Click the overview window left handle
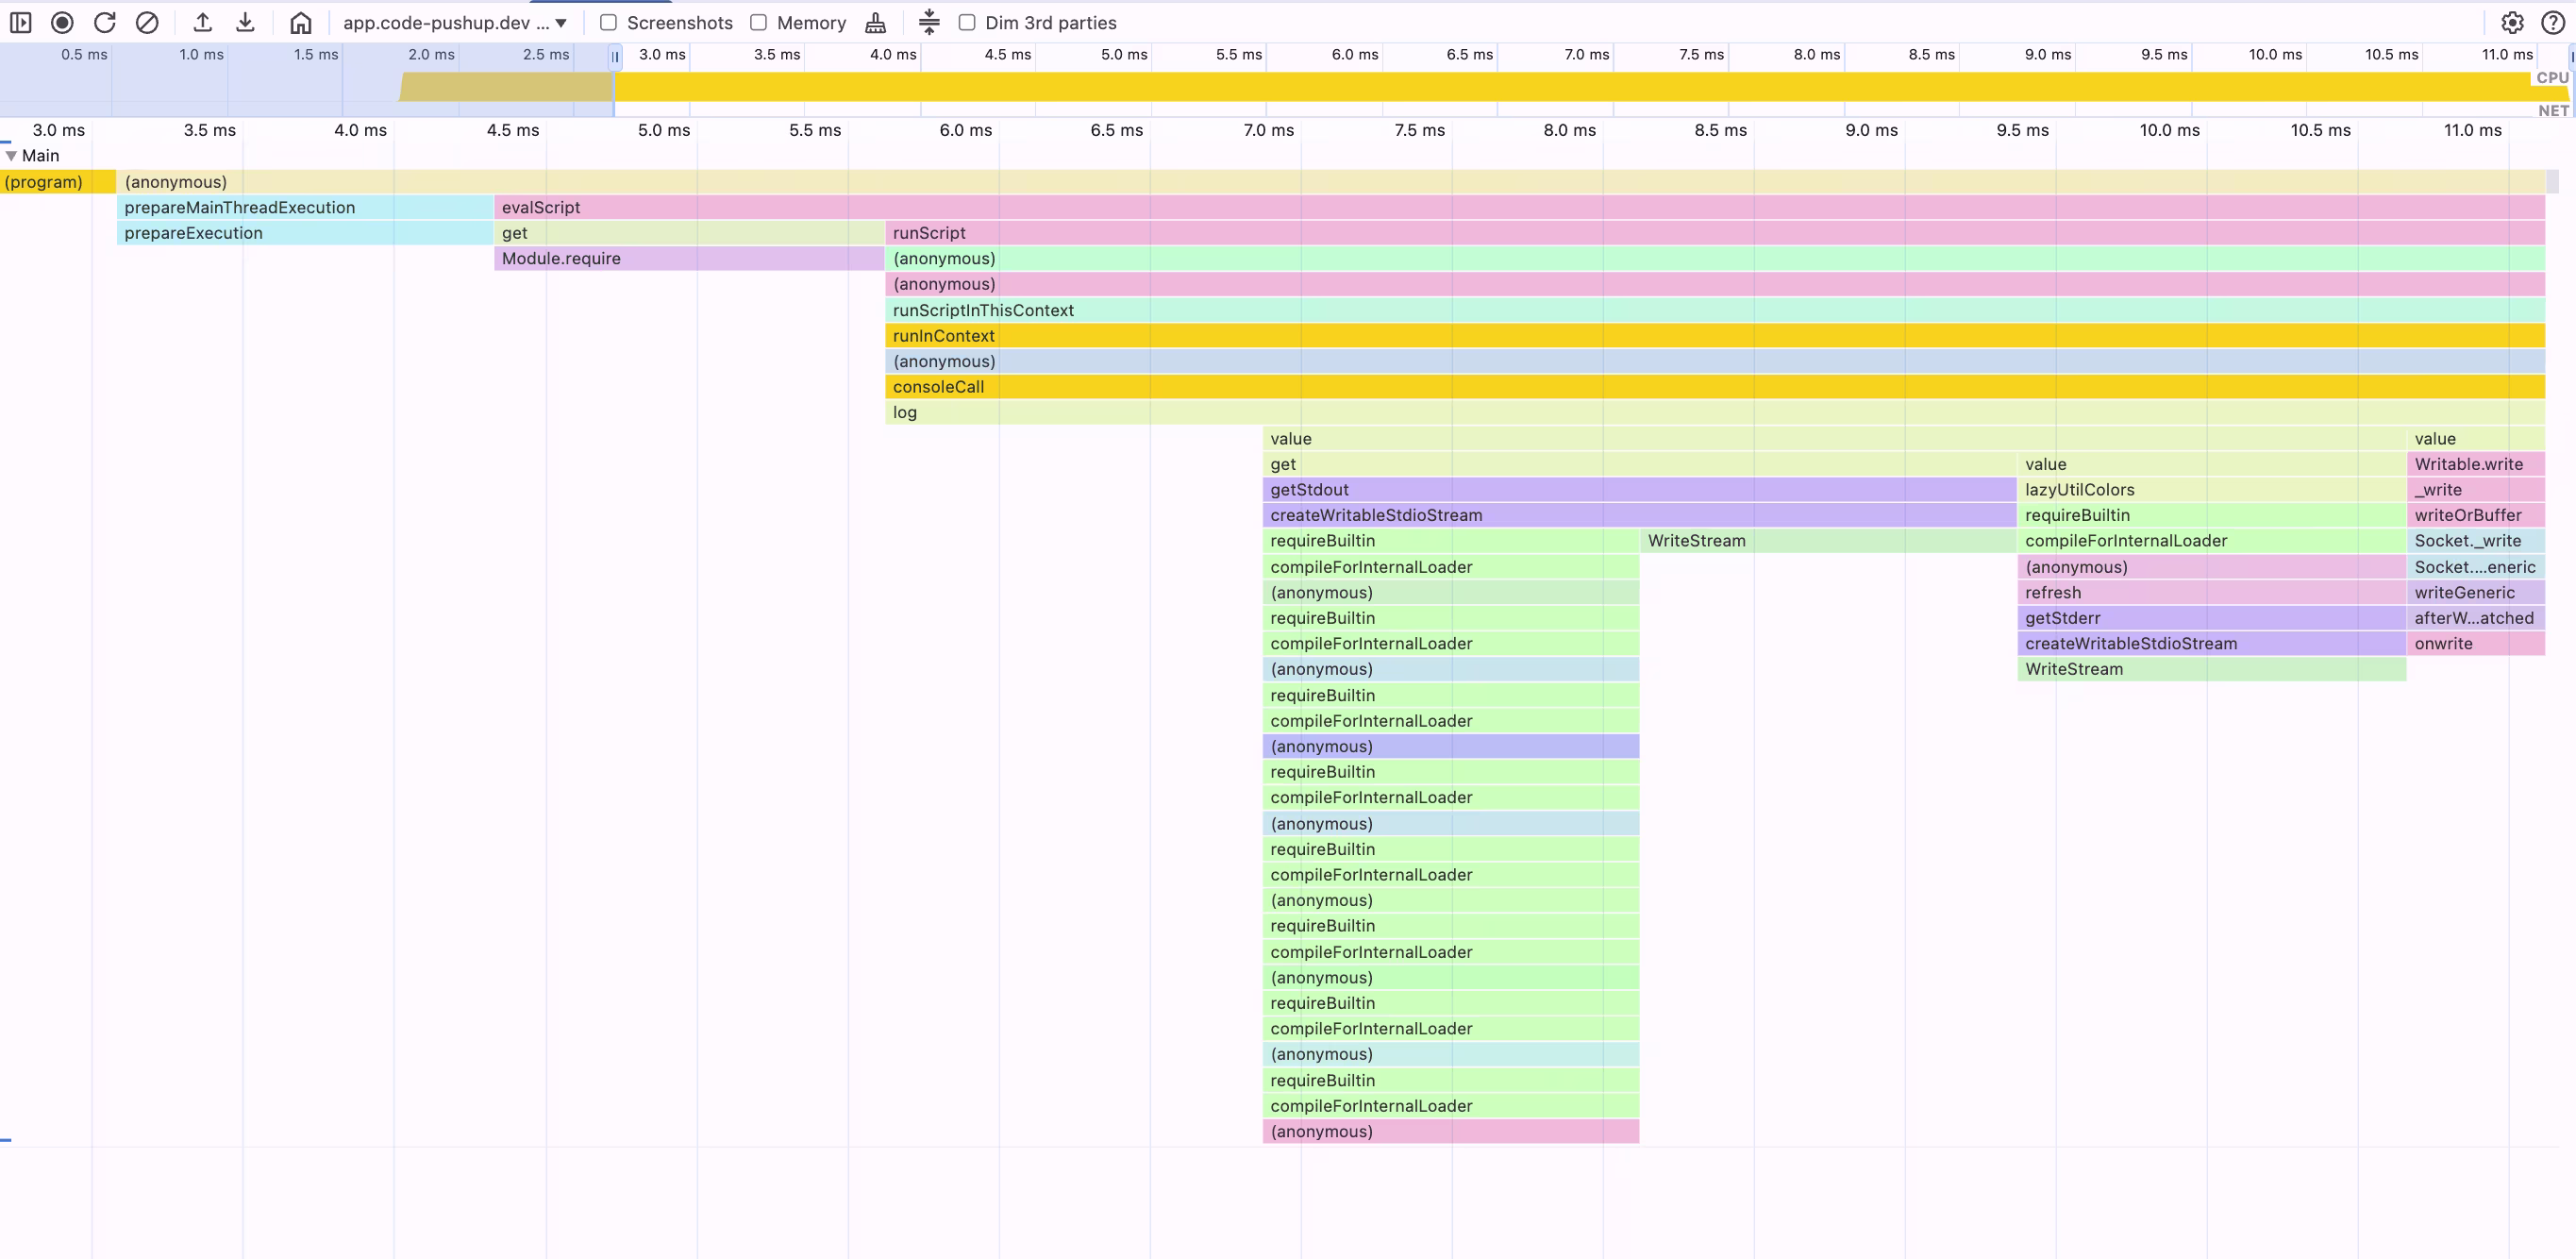The image size is (2576, 1259). click(615, 57)
